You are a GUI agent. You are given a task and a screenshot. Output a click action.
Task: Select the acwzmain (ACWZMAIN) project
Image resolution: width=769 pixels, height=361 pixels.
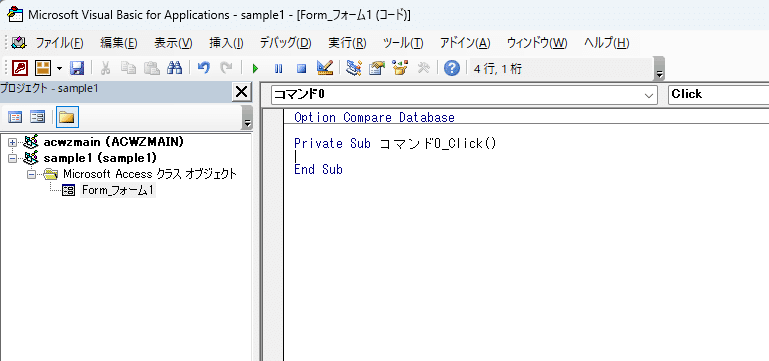tap(114, 142)
